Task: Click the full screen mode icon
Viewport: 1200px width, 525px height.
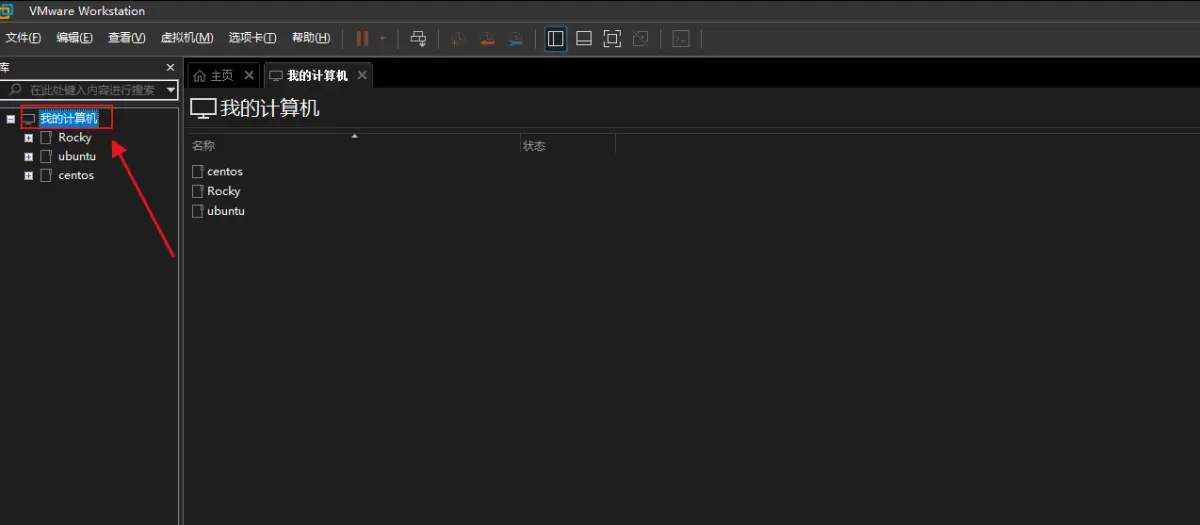Action: click(x=612, y=39)
